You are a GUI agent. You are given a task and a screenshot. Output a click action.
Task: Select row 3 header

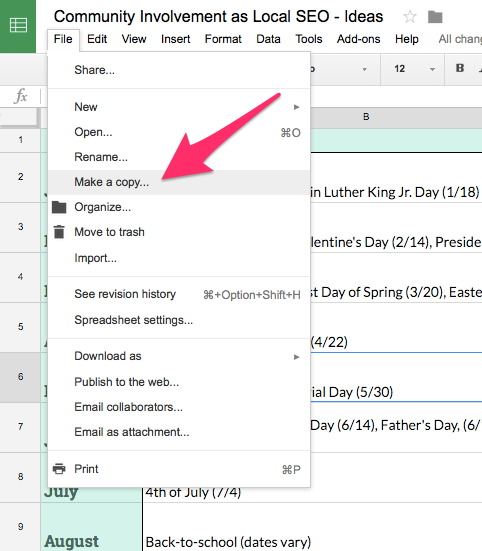[x=20, y=227]
